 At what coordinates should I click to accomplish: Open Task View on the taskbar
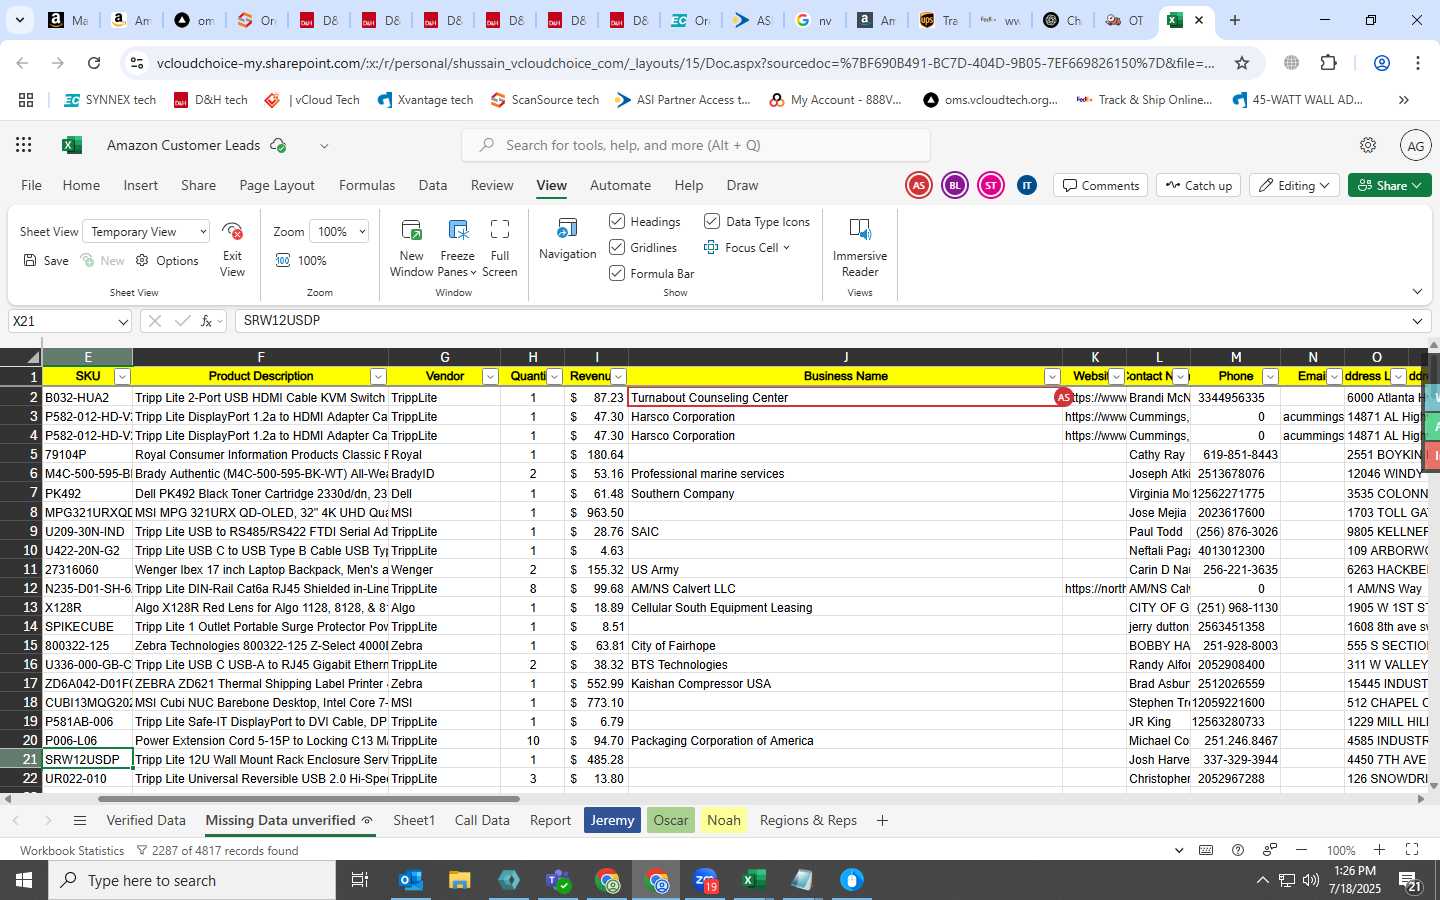[x=360, y=880]
